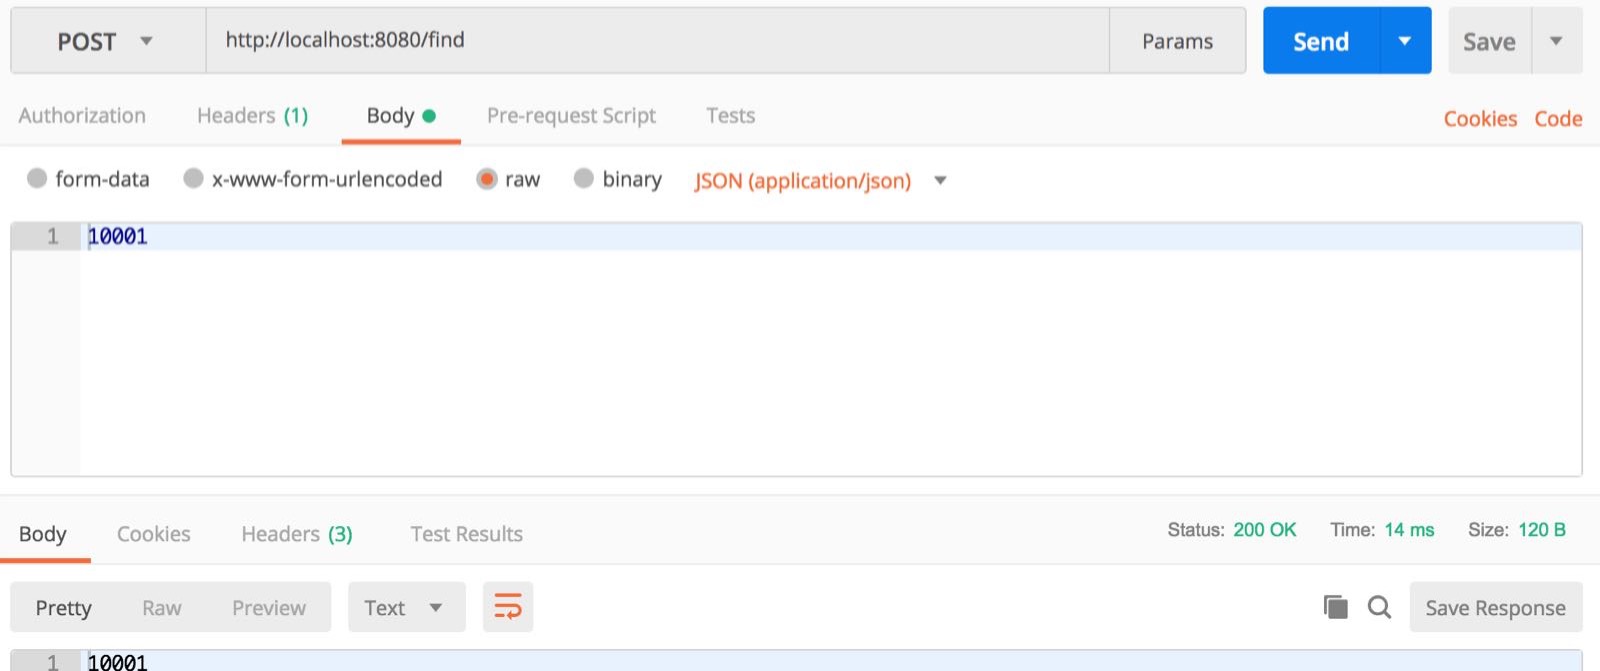Screen dimensions: 1600x671
Task: Switch response view to Raw
Action: (x=161, y=608)
